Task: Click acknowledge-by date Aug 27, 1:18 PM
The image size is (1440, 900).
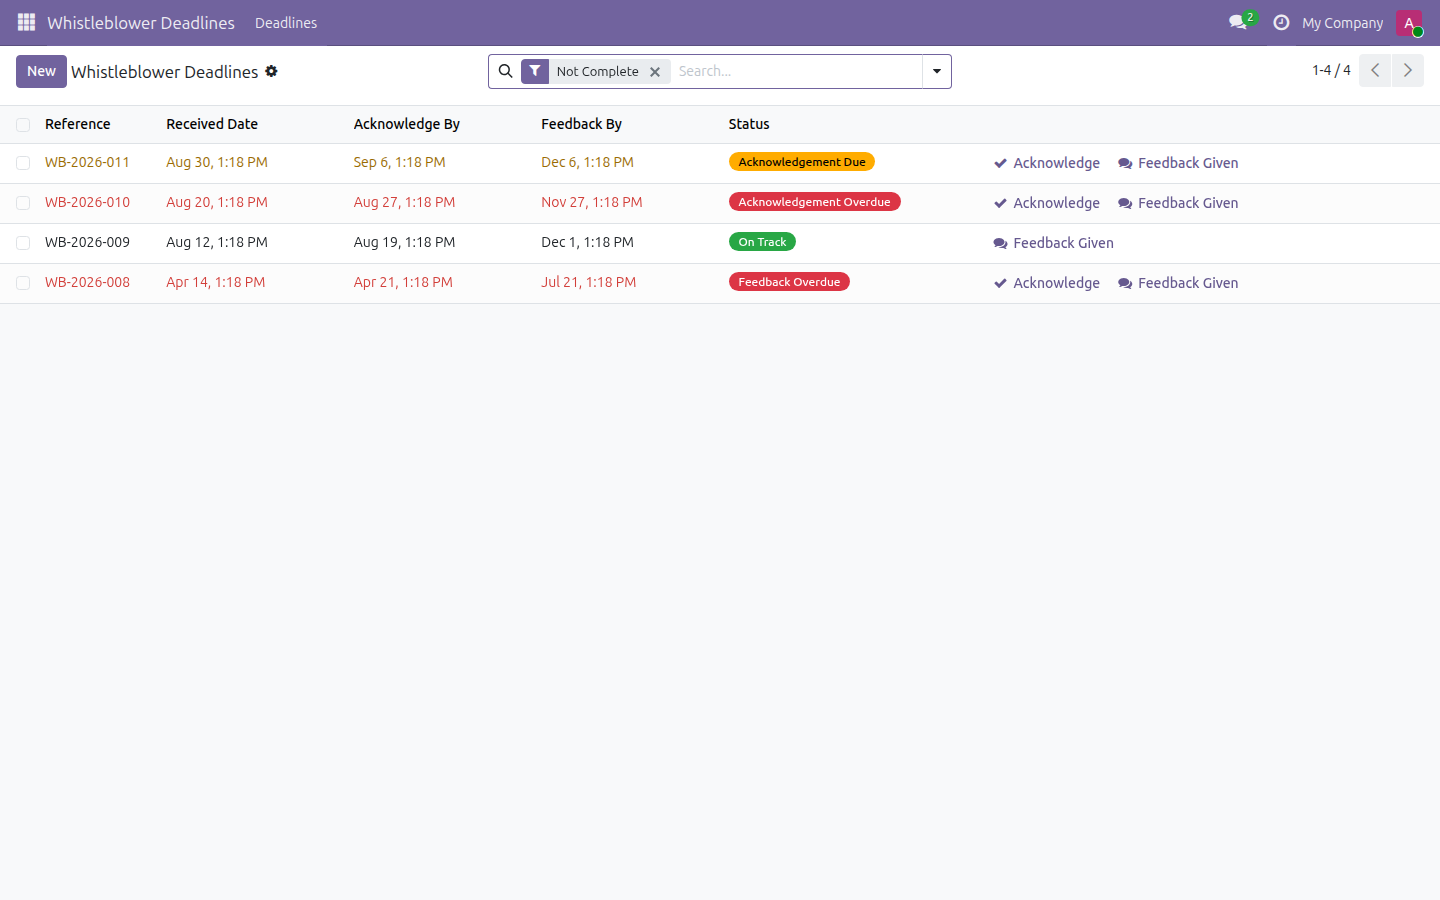Action: [x=404, y=202]
